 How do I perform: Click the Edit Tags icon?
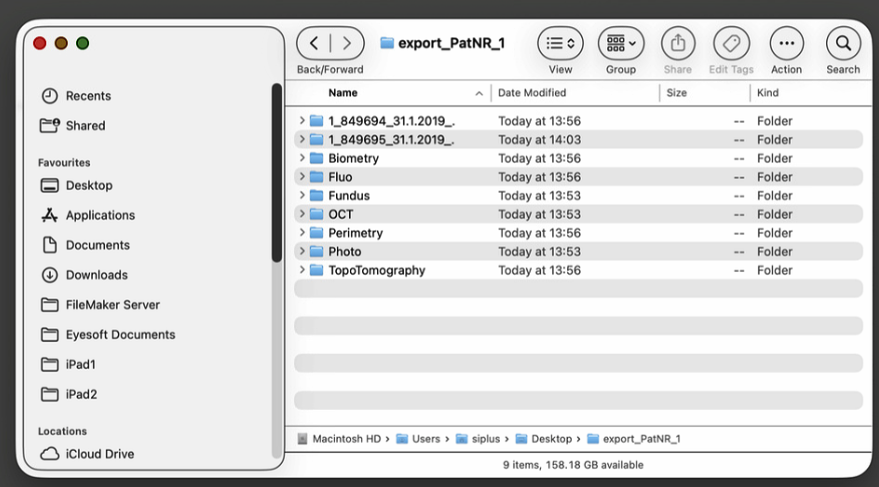tap(731, 43)
